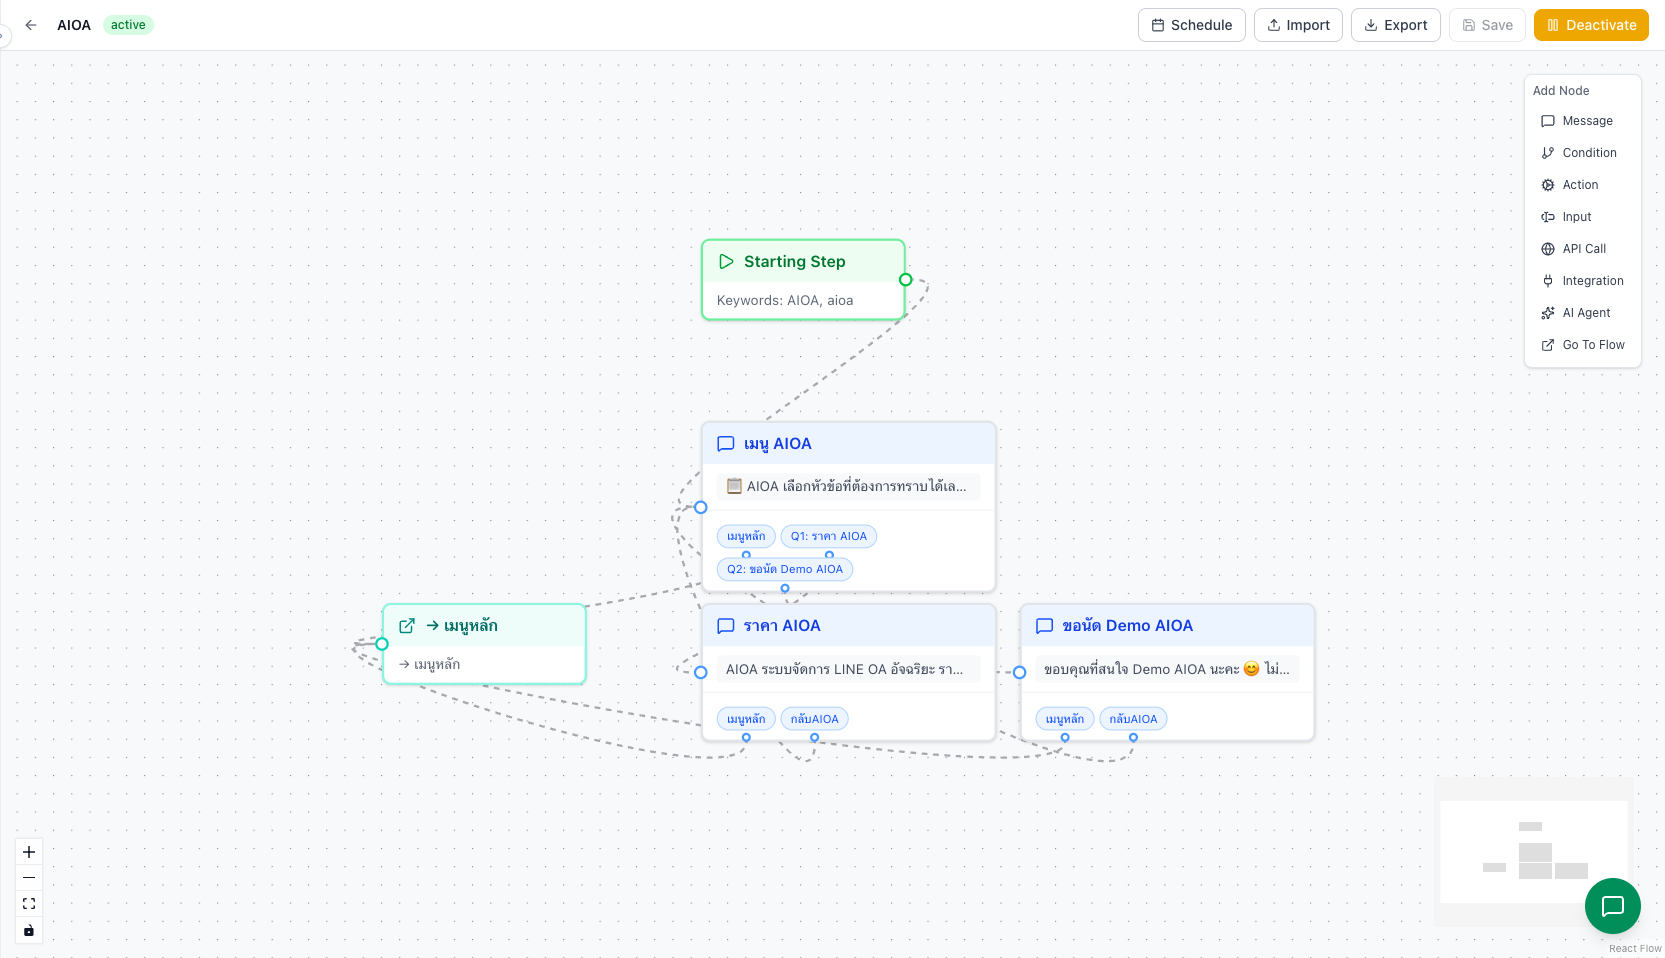Export the current flow
Viewport: 1665px width, 958px height.
click(1395, 25)
